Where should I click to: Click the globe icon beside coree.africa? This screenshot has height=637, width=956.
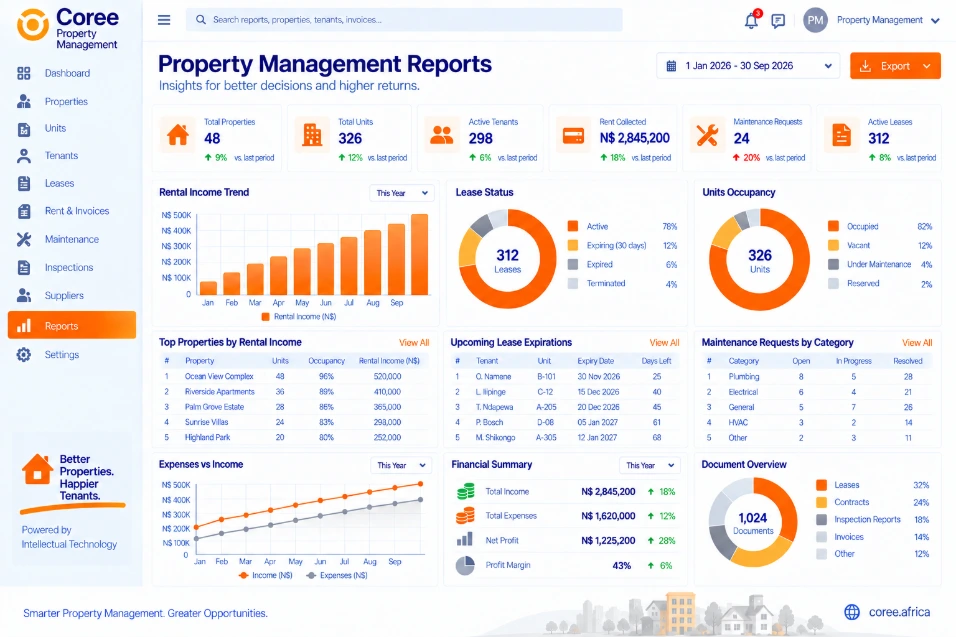(x=852, y=611)
